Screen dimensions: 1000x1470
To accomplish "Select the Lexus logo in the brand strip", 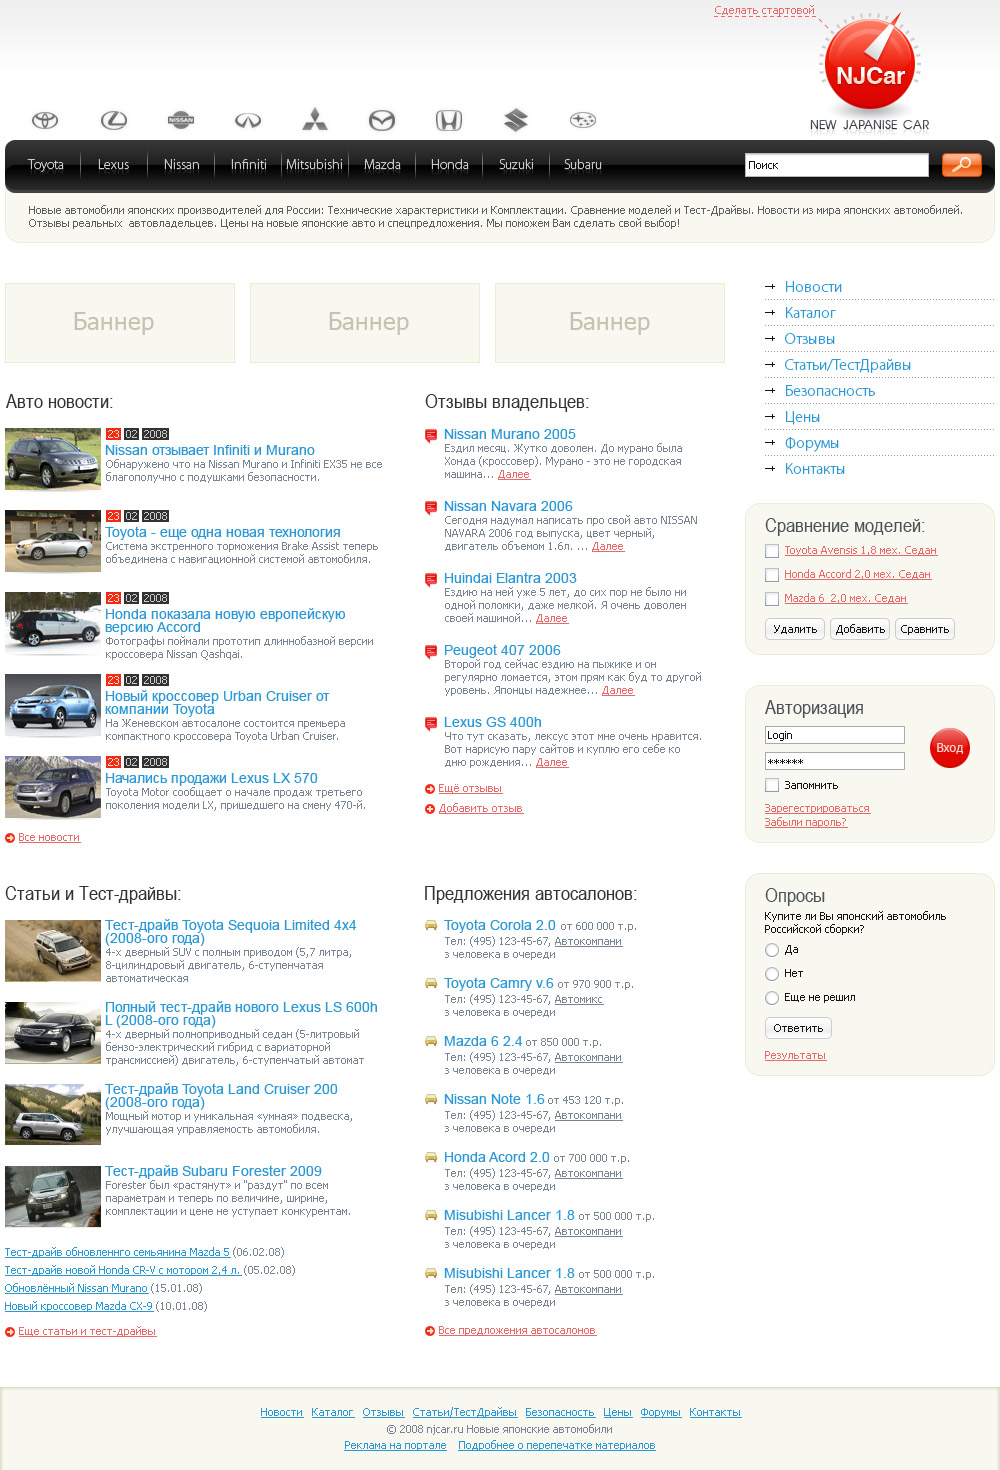I will (113, 118).
